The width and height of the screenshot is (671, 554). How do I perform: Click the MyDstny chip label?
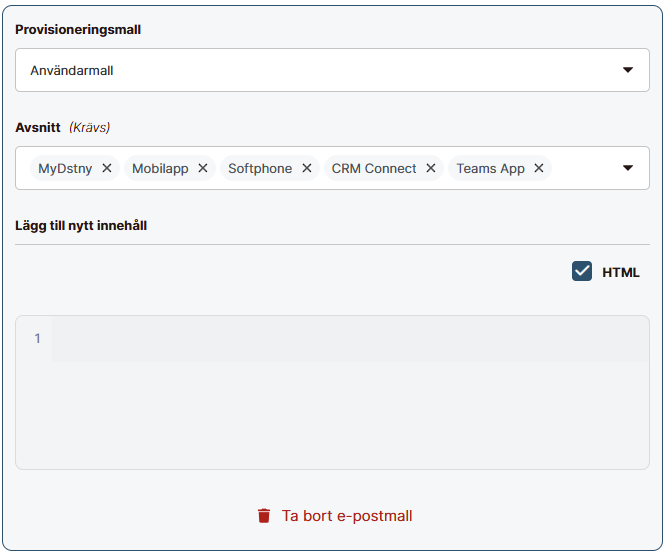pos(65,168)
